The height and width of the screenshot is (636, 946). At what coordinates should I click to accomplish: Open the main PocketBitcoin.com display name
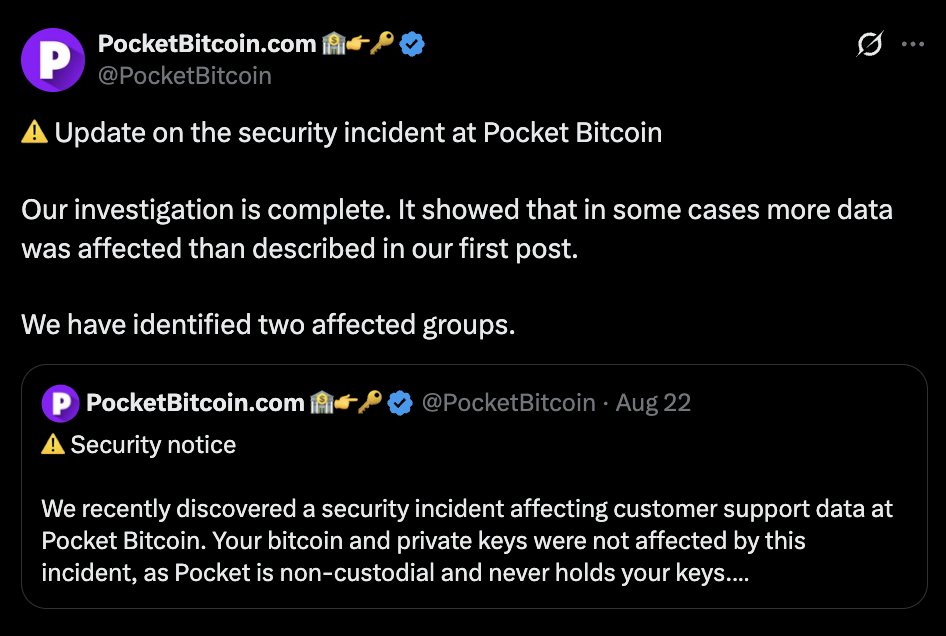point(207,44)
